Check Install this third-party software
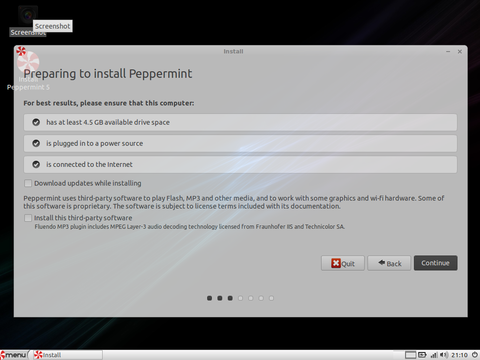480x360 pixels. tap(28, 218)
